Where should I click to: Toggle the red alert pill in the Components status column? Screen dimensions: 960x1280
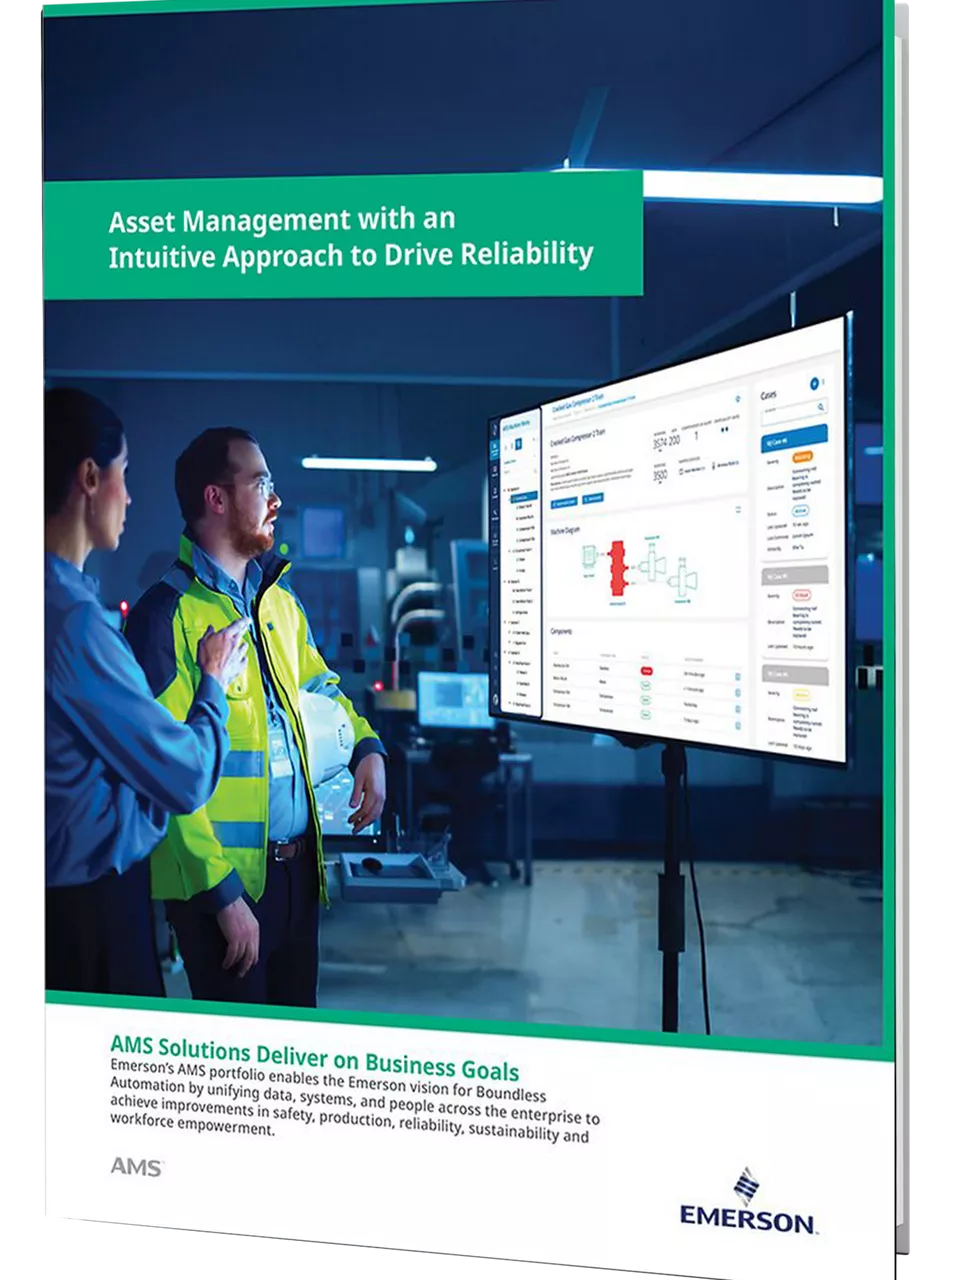[x=646, y=671]
